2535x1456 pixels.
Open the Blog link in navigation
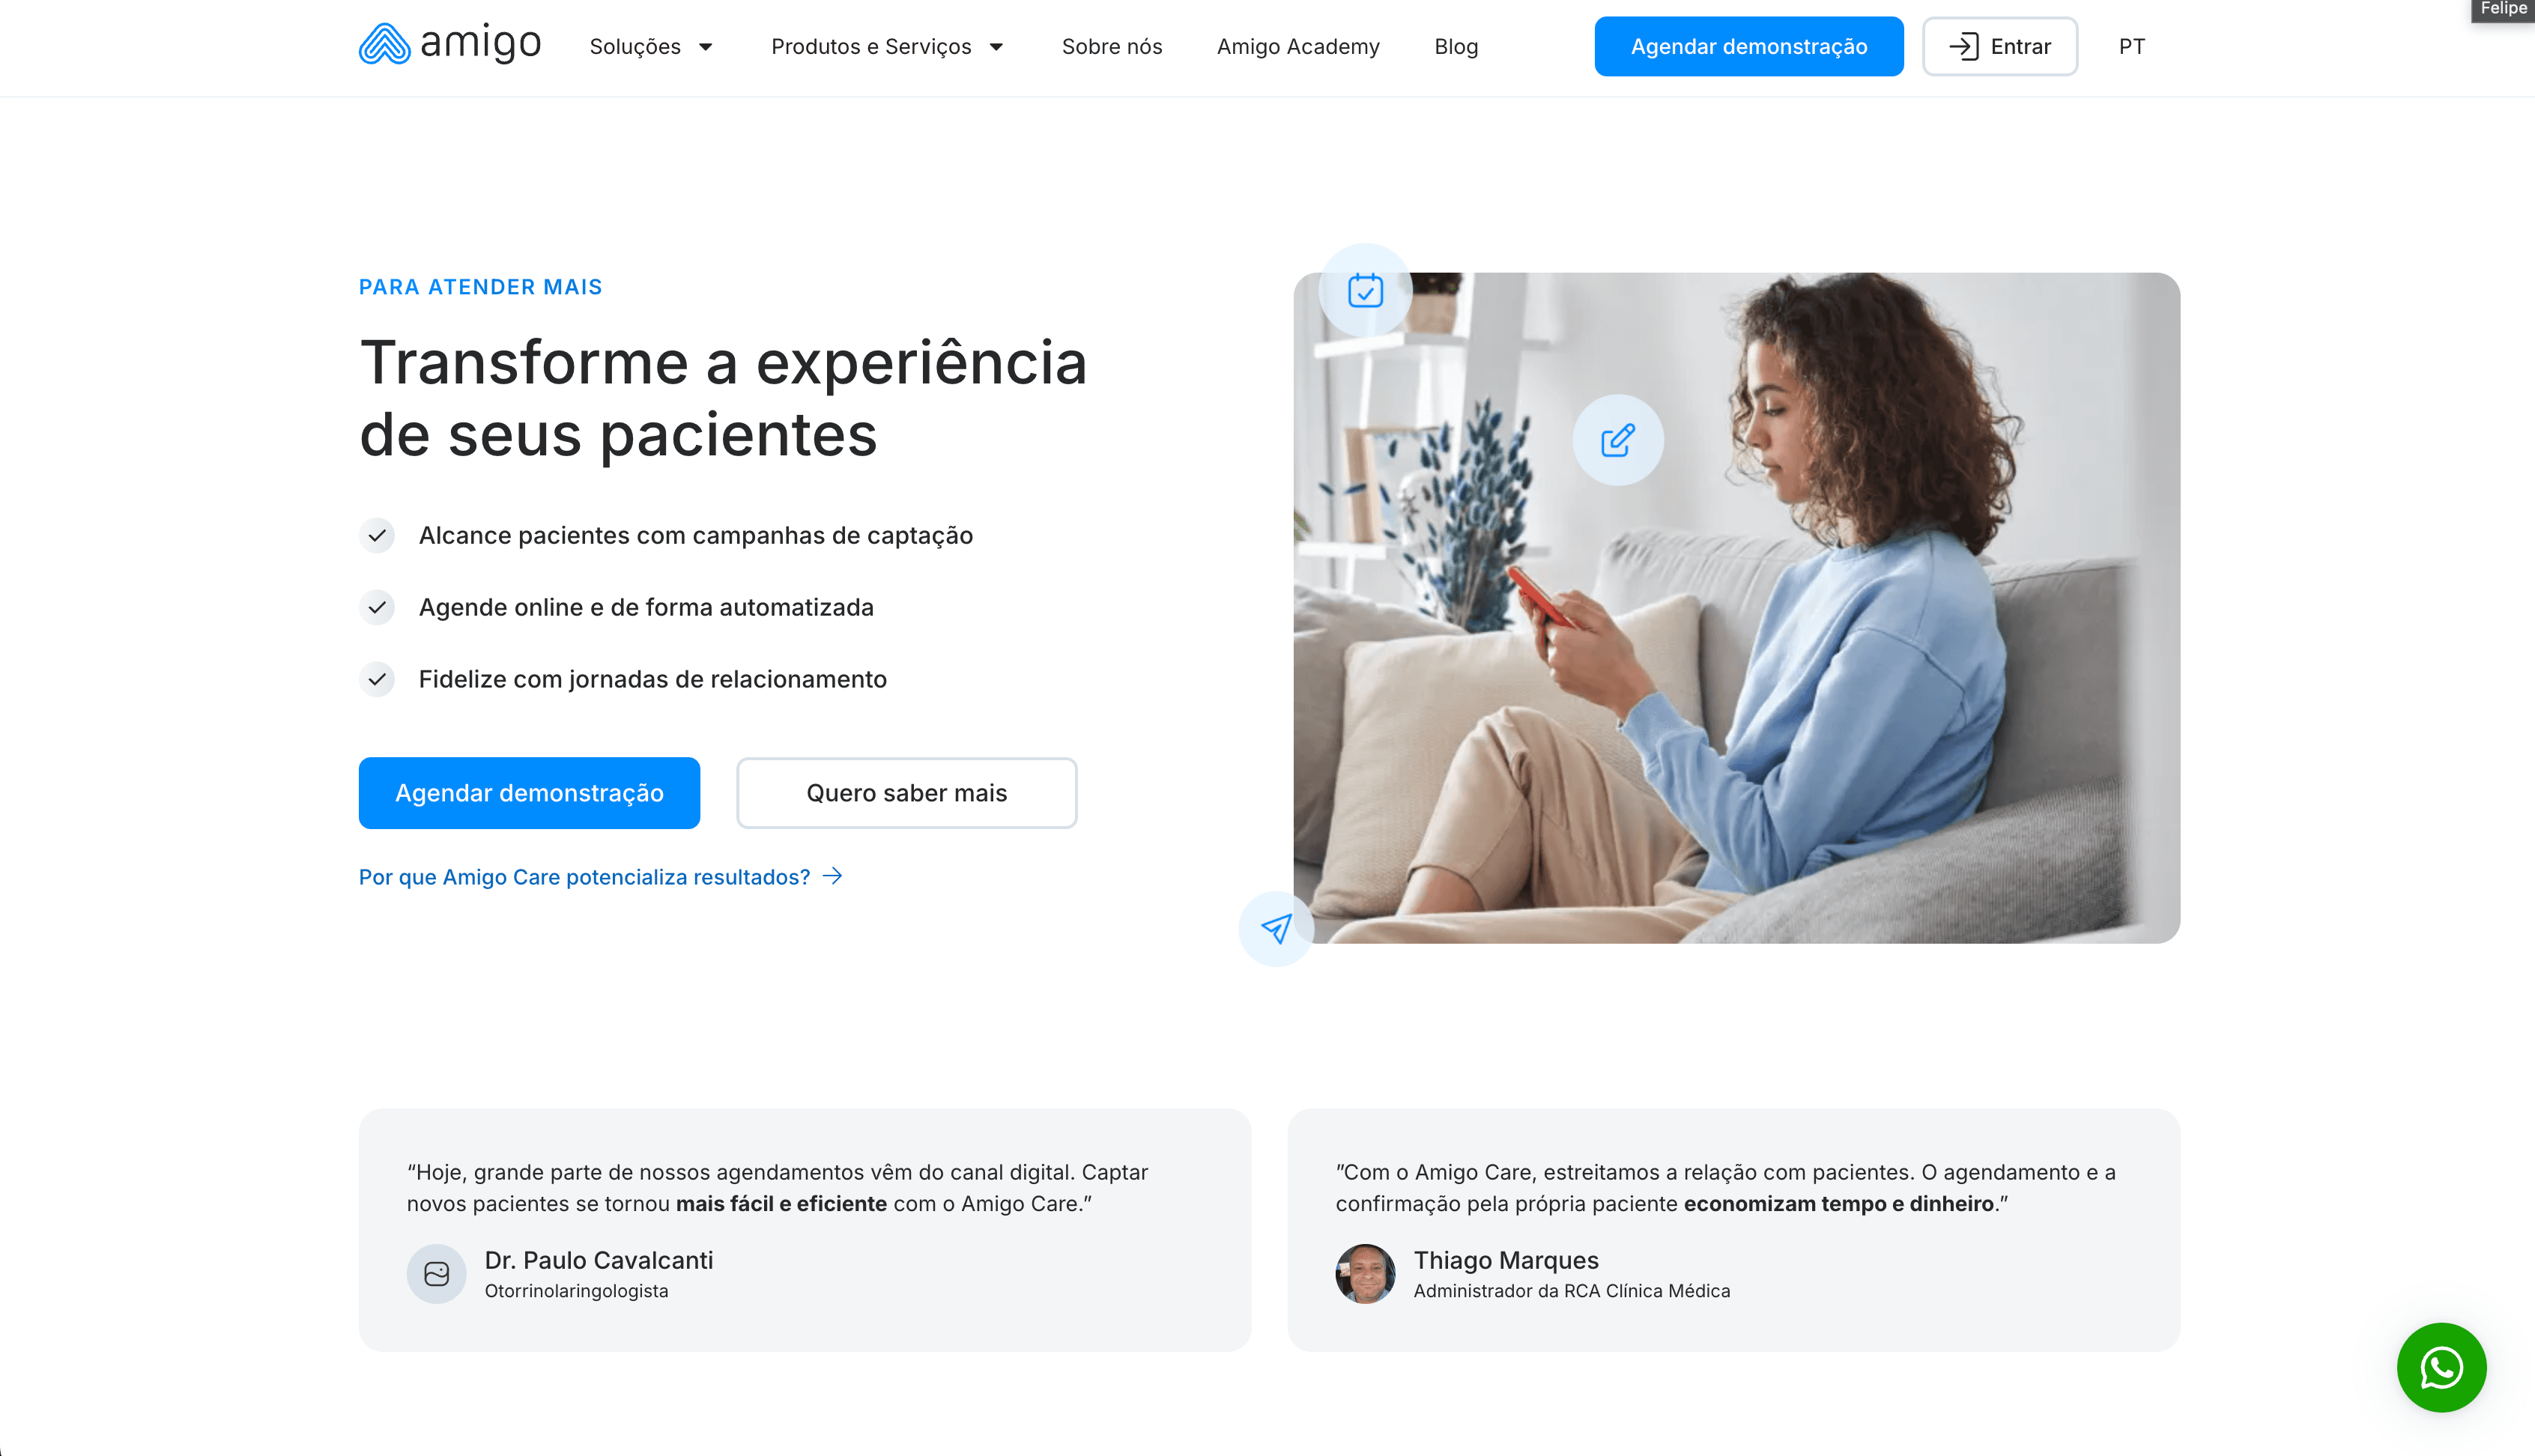[x=1456, y=46]
